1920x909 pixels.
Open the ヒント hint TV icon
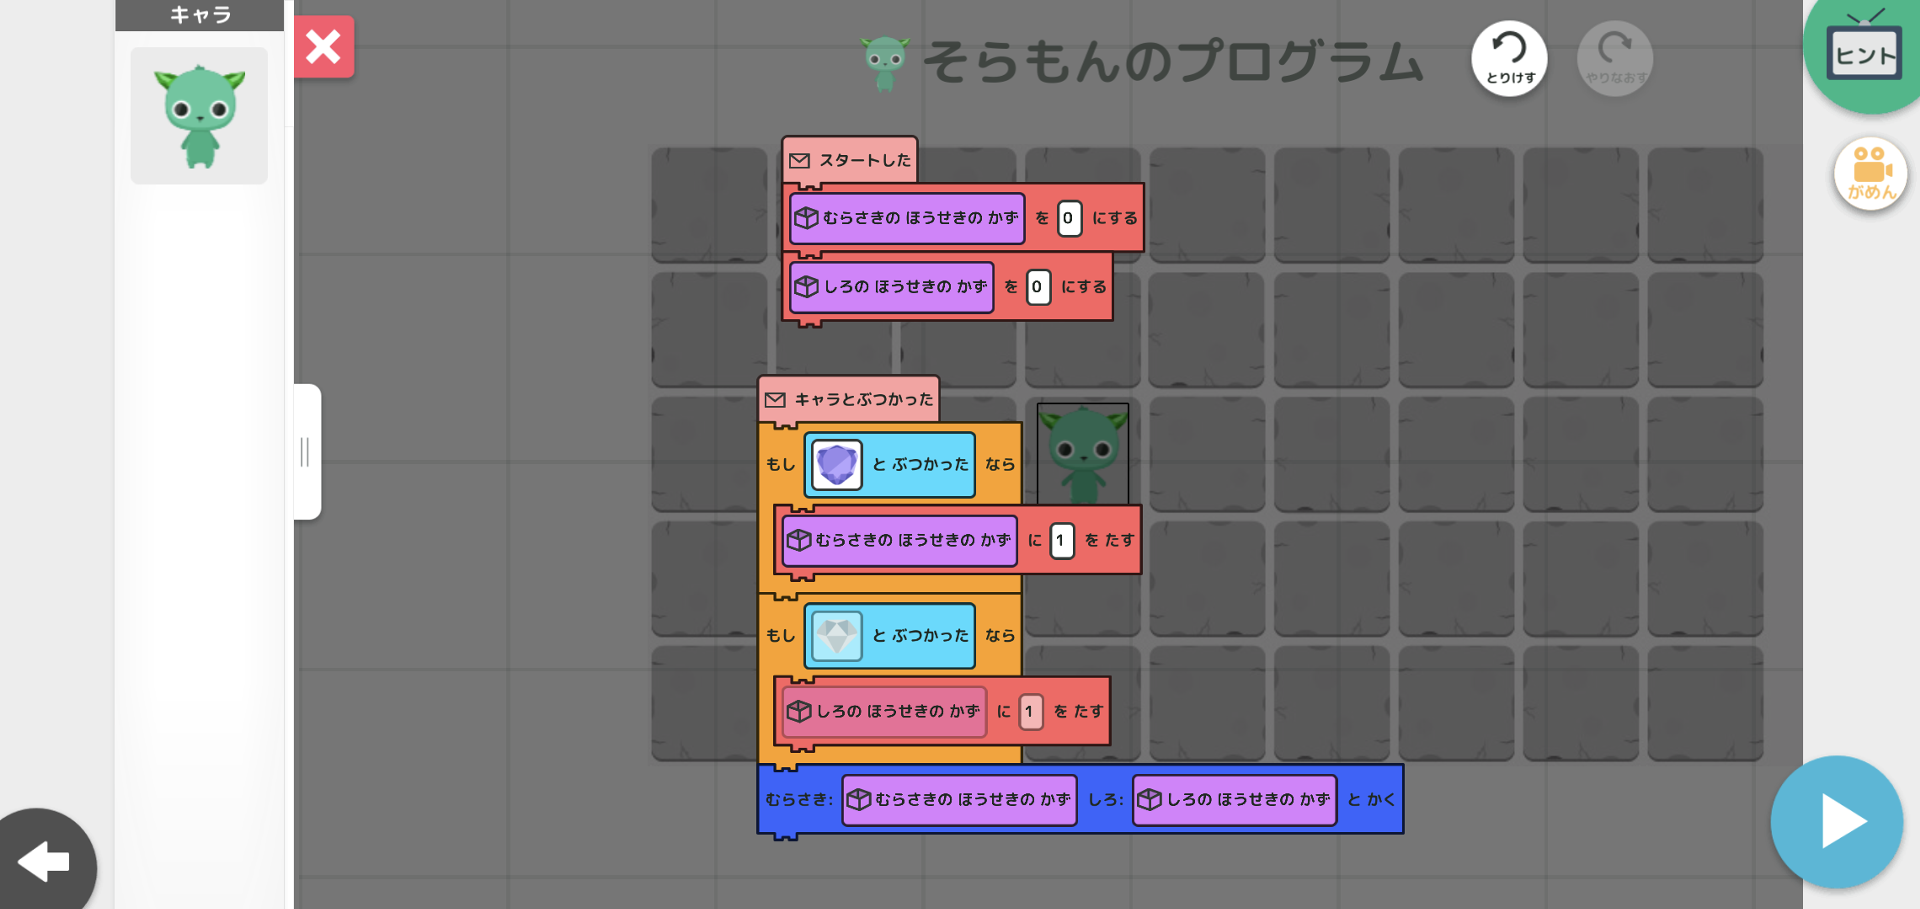1862,52
